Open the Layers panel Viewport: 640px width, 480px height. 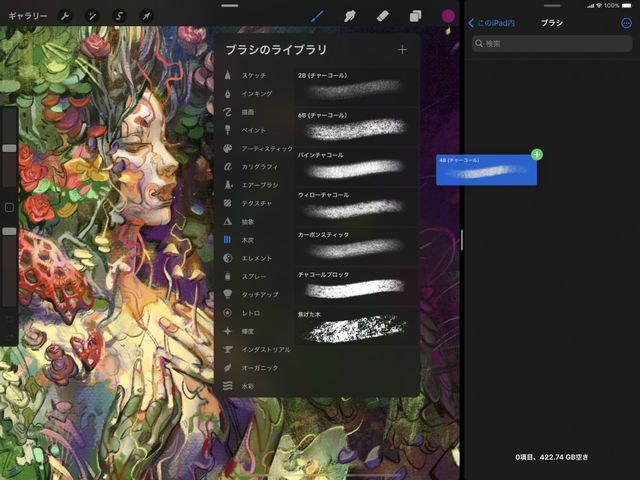pos(415,16)
